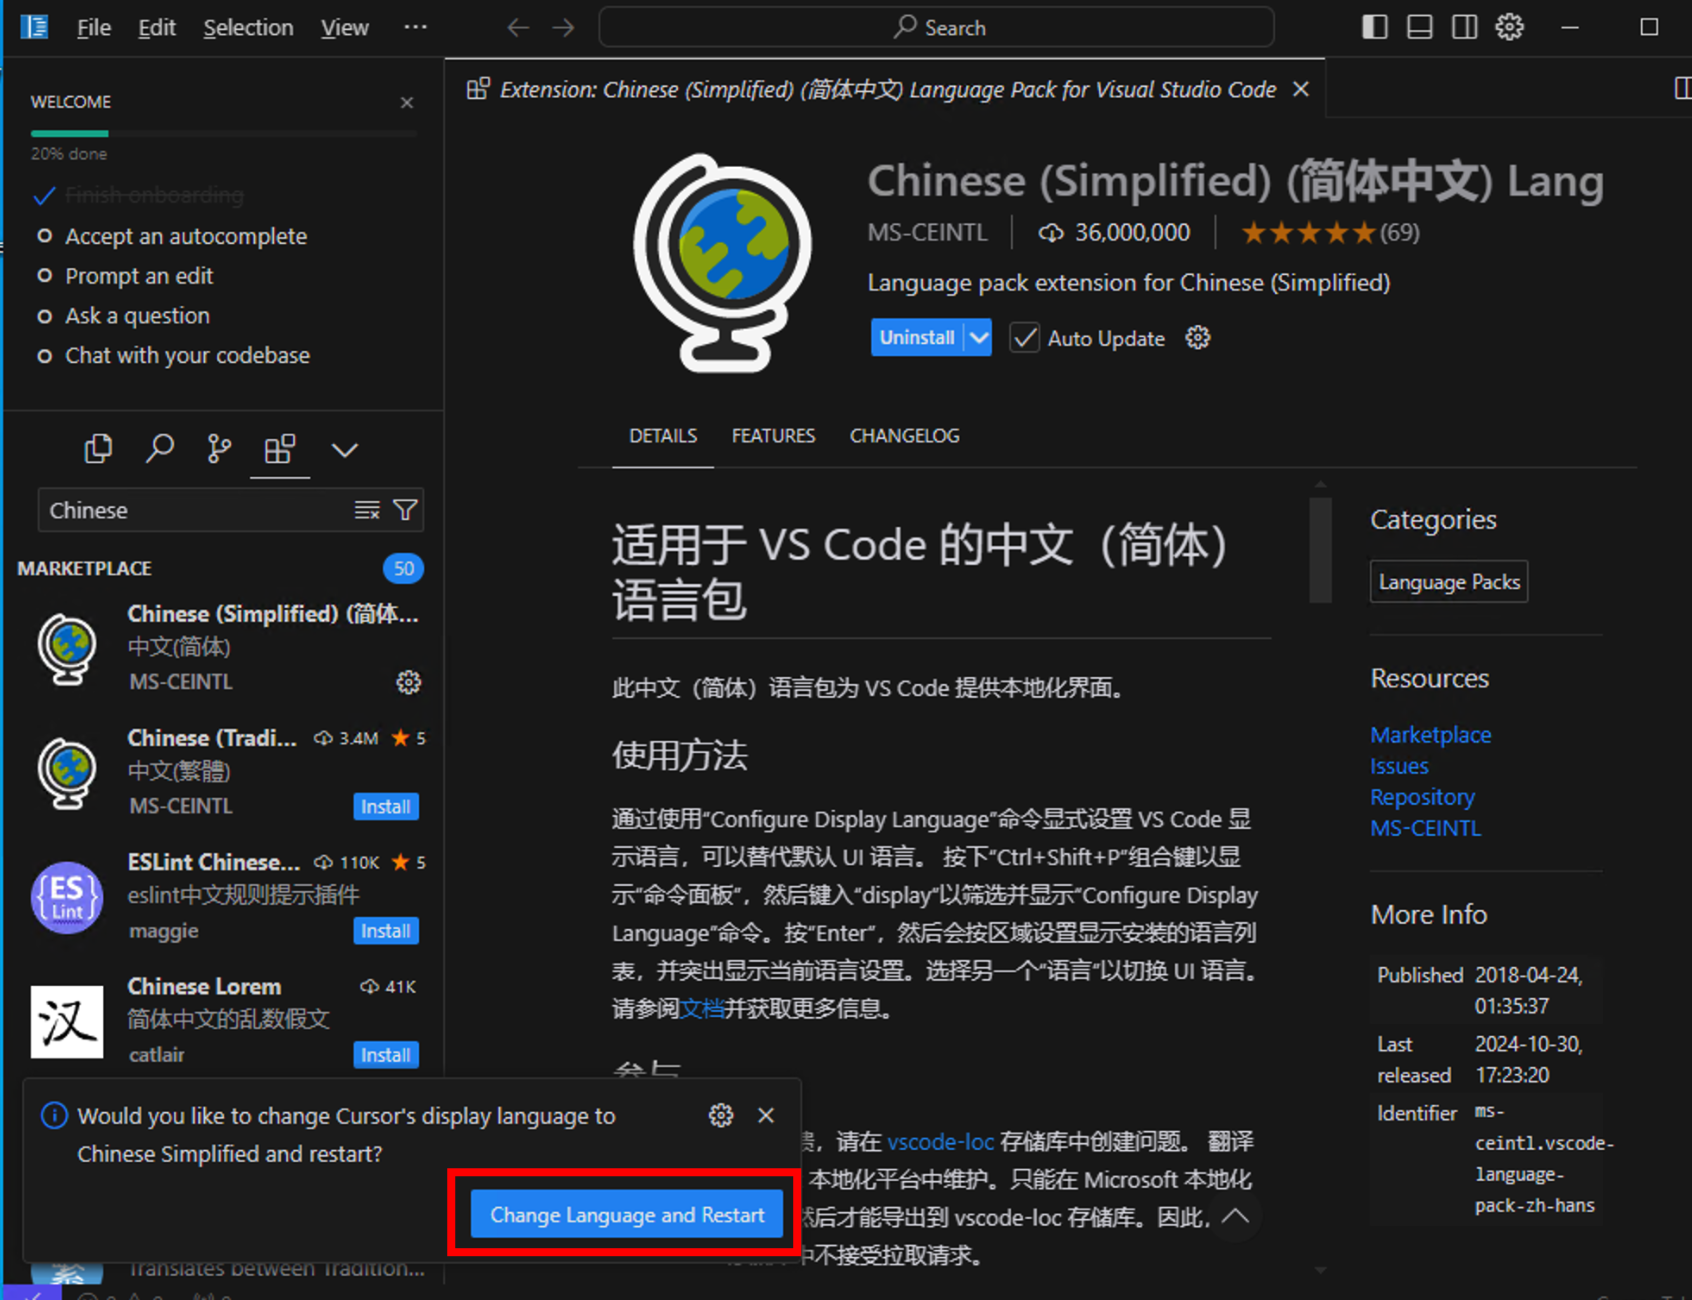Open the Source Control branch icon

click(219, 449)
